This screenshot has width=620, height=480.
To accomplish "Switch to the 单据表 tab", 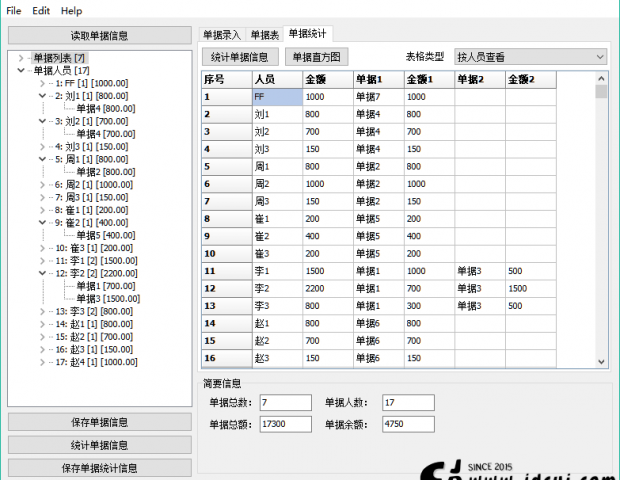I will (265, 35).
